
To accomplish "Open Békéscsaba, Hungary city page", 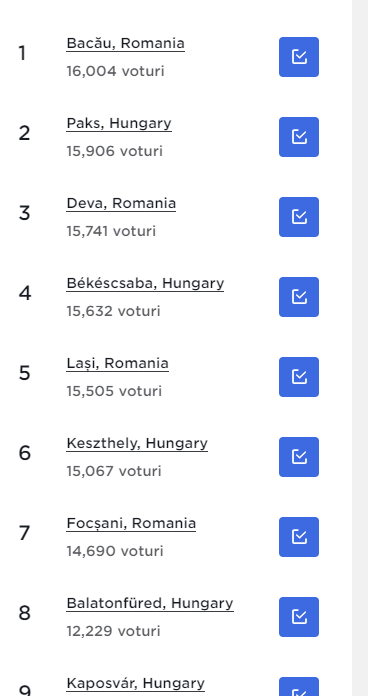I will 145,283.
